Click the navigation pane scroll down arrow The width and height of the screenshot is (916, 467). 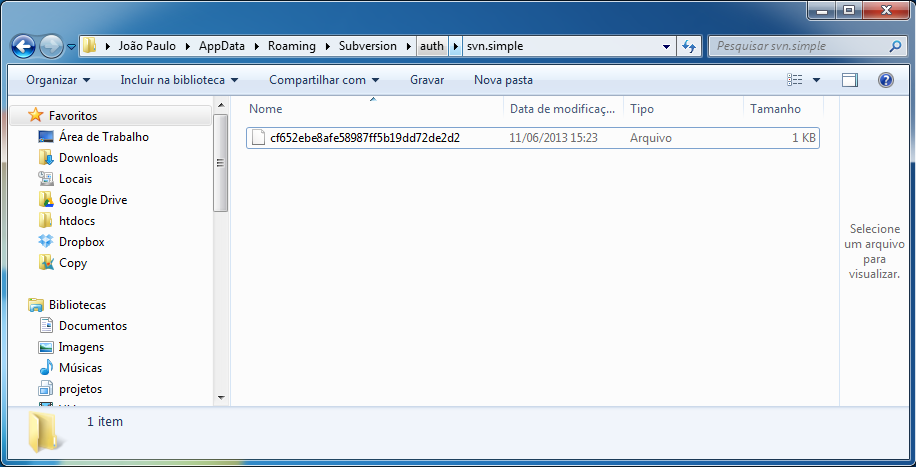tap(221, 397)
